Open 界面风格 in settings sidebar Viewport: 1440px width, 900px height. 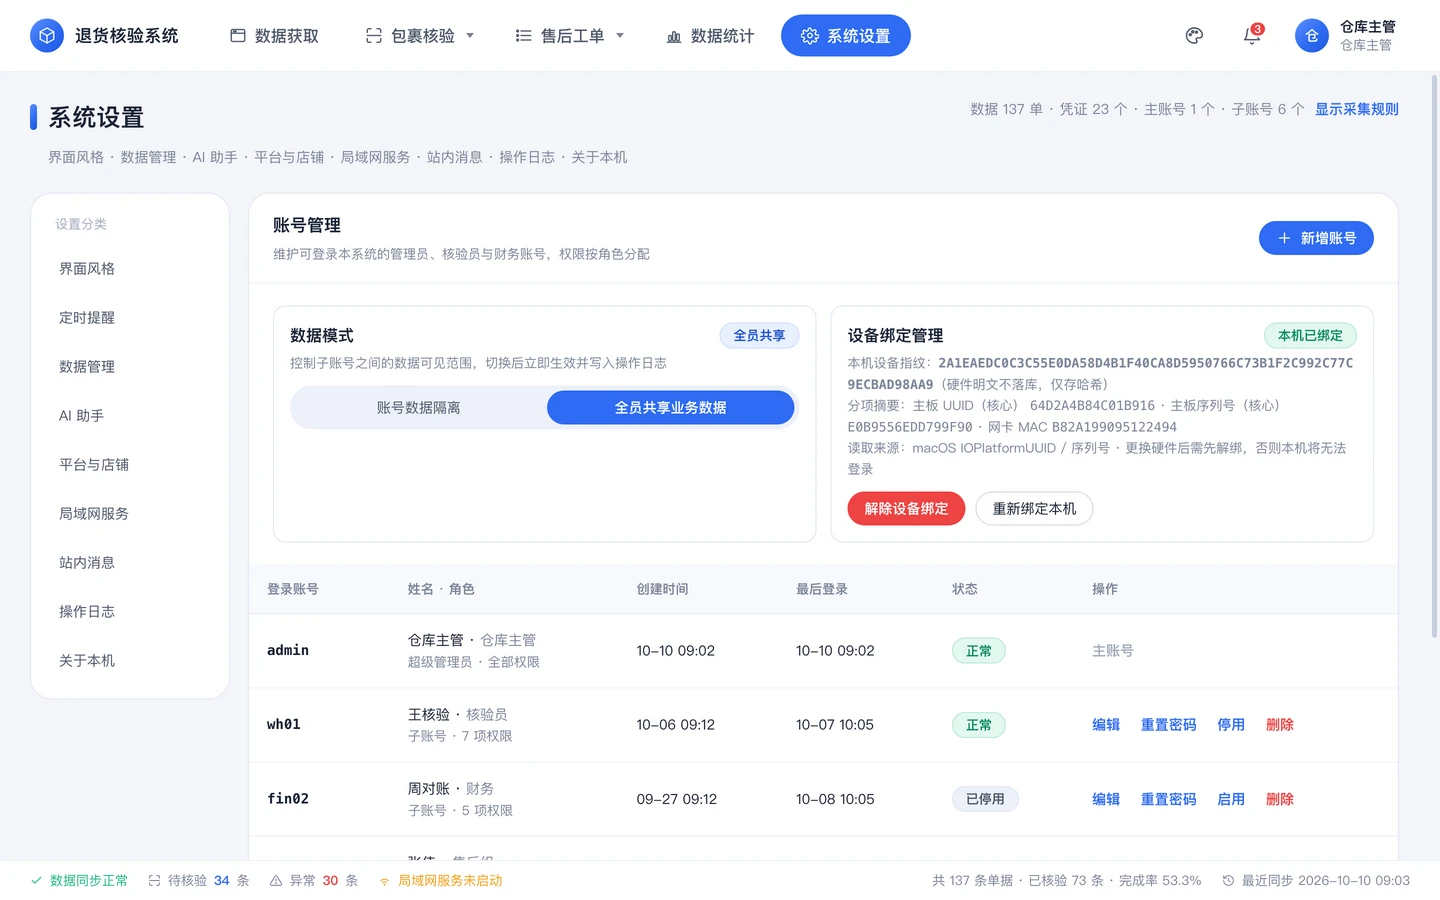coord(130,269)
